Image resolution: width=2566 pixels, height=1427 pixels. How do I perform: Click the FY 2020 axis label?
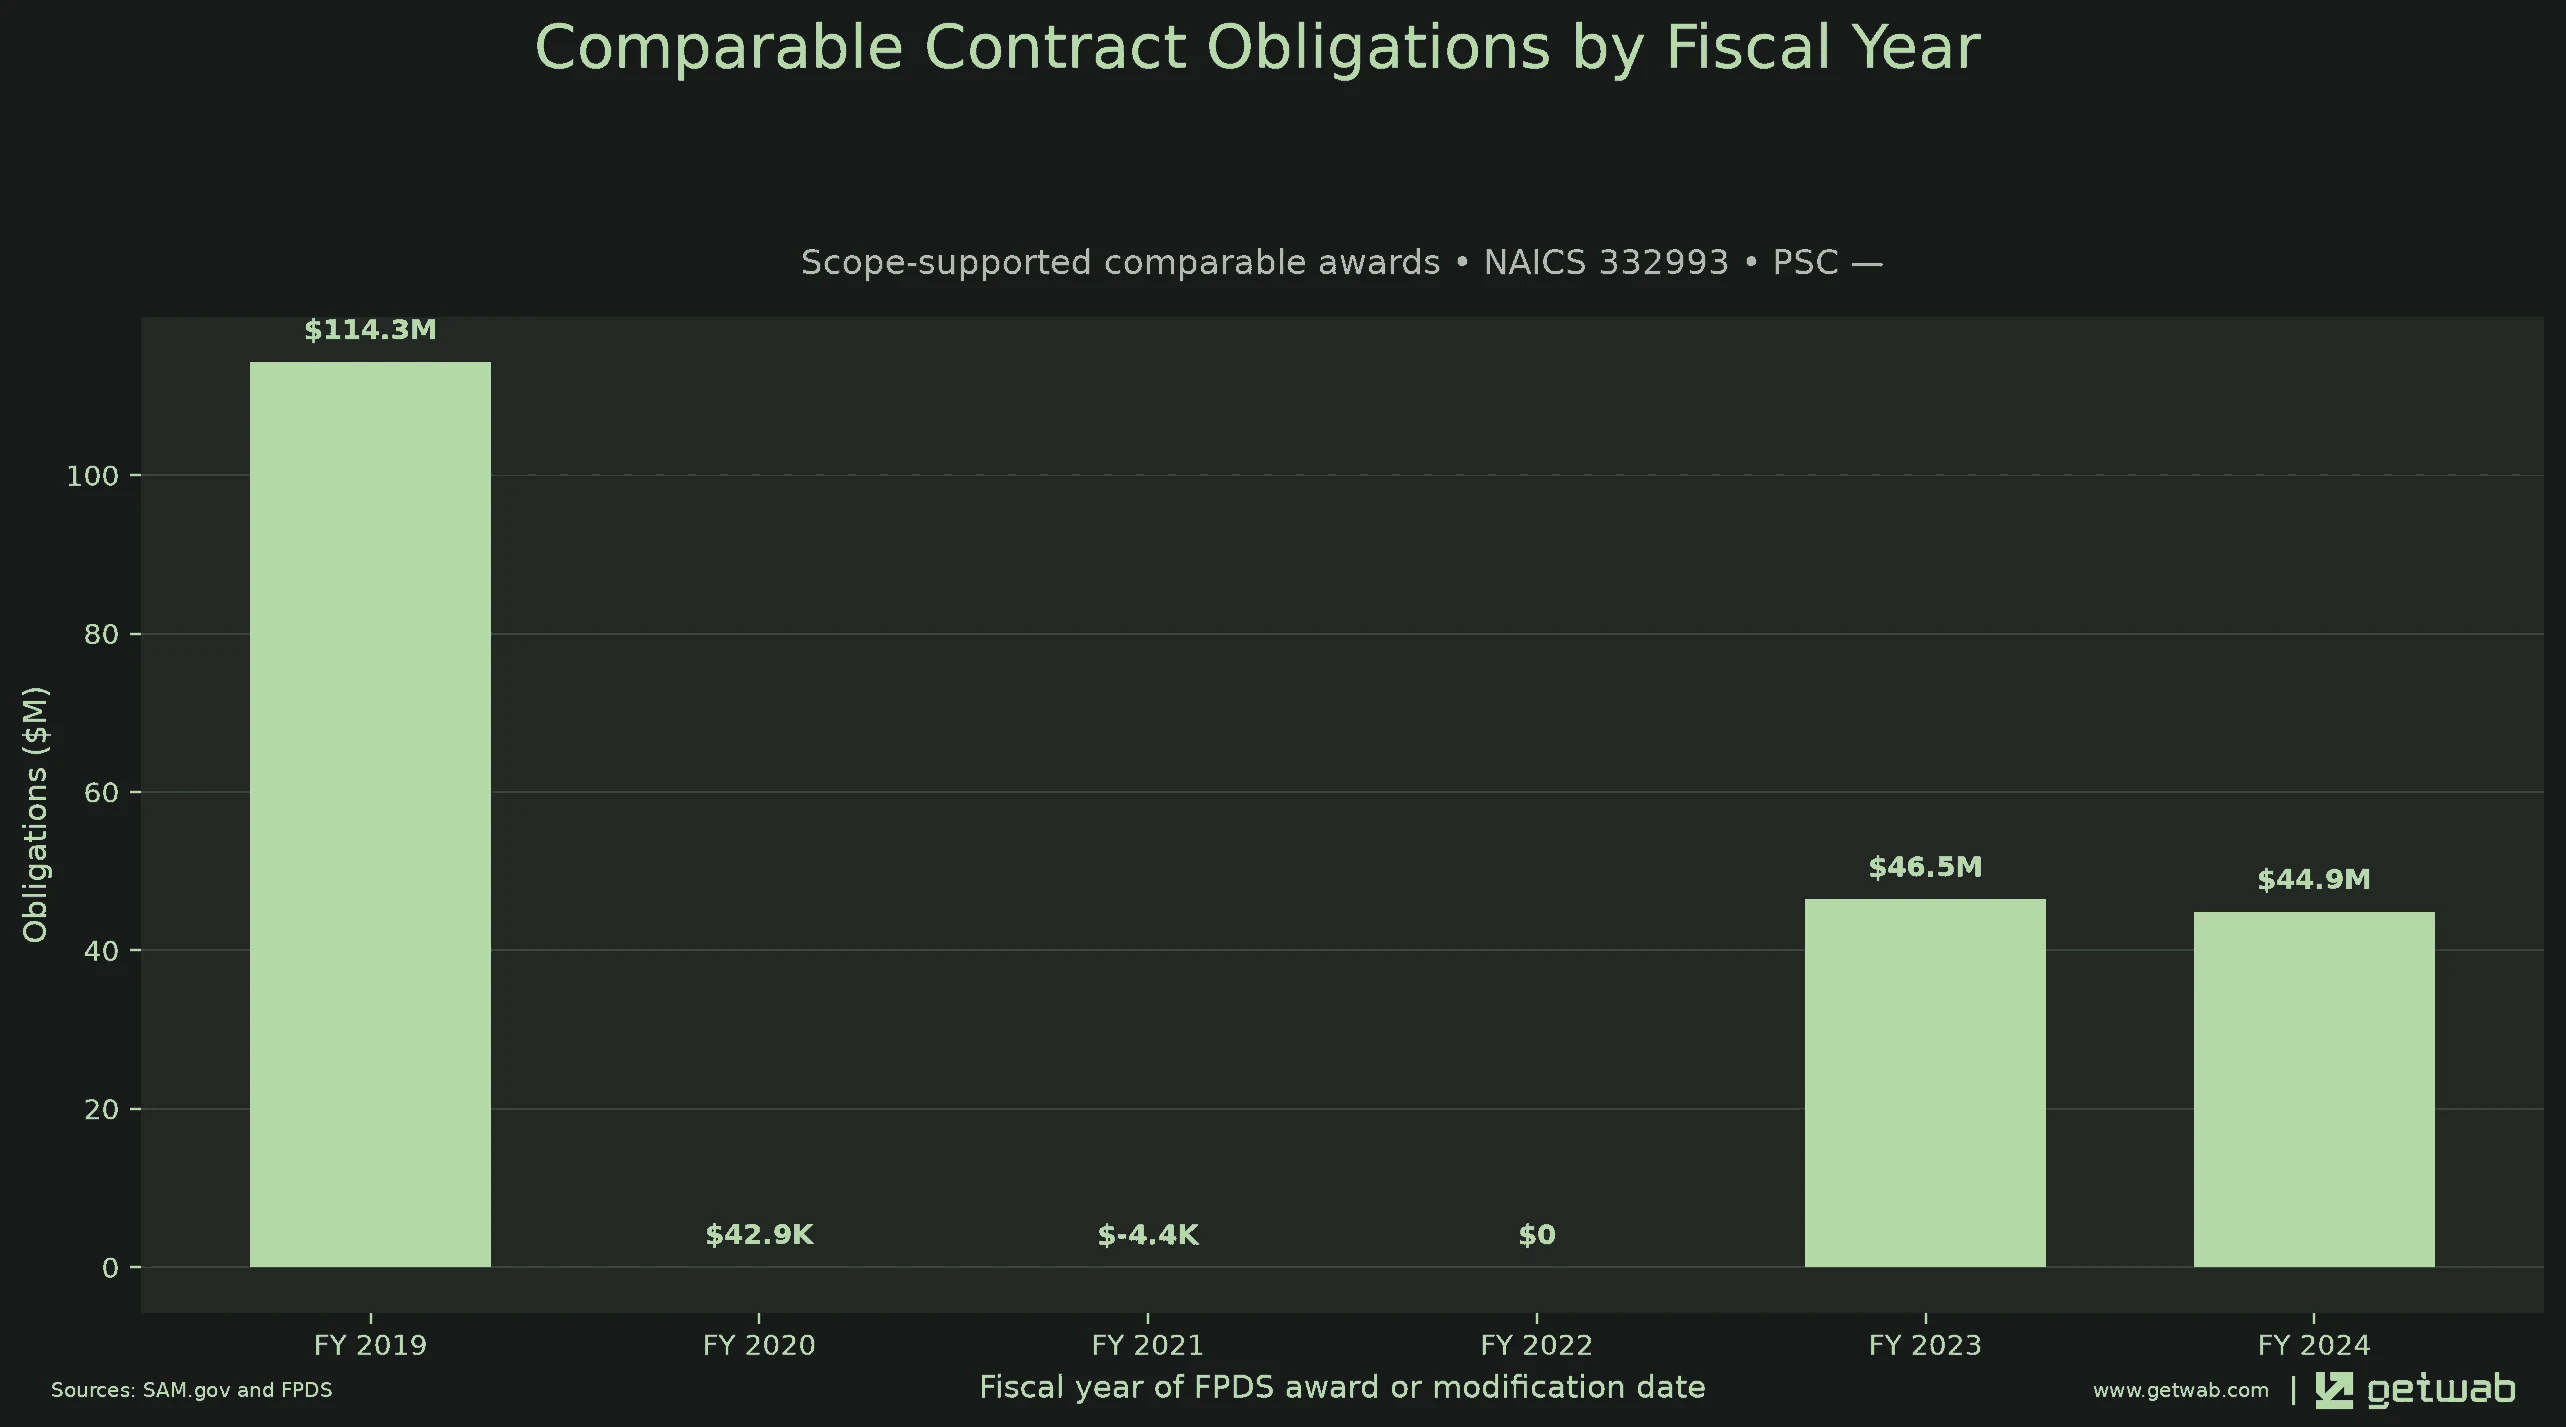click(759, 1345)
